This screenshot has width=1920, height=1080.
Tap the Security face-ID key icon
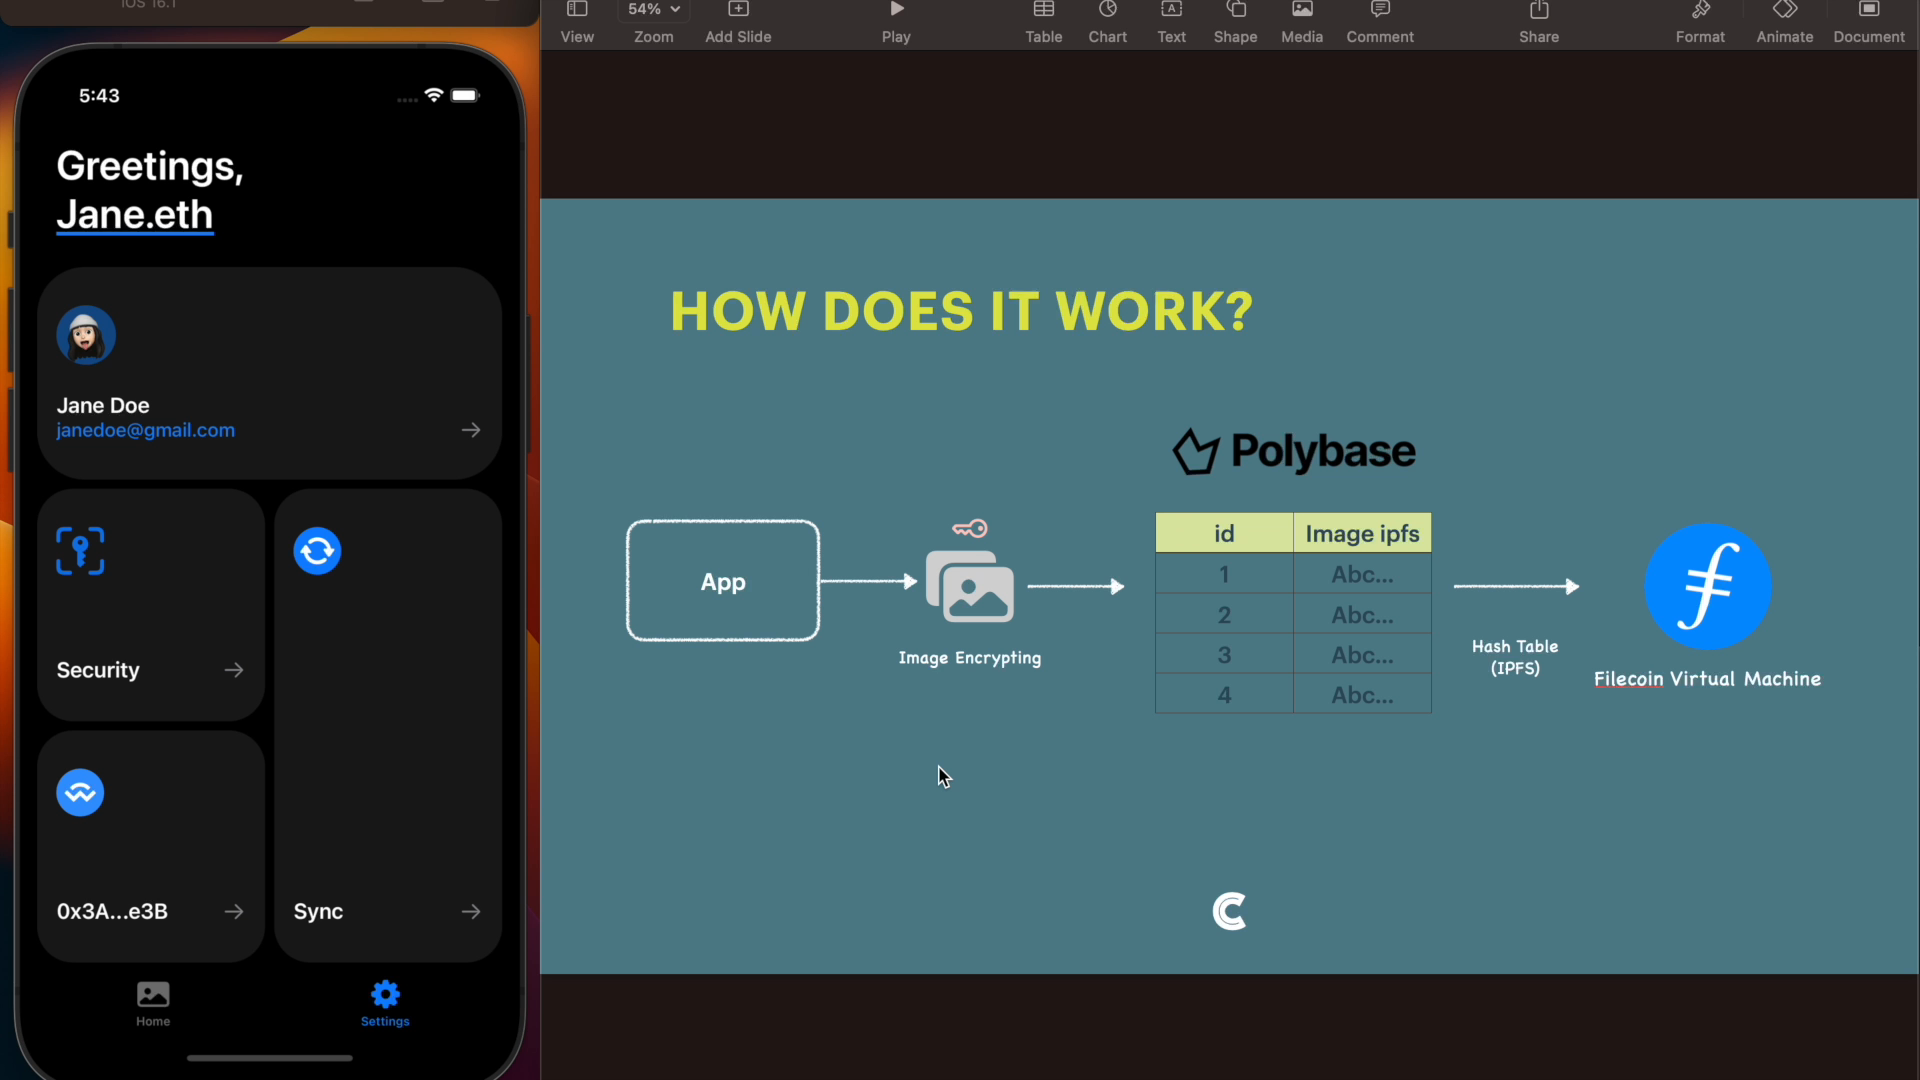coord(80,551)
